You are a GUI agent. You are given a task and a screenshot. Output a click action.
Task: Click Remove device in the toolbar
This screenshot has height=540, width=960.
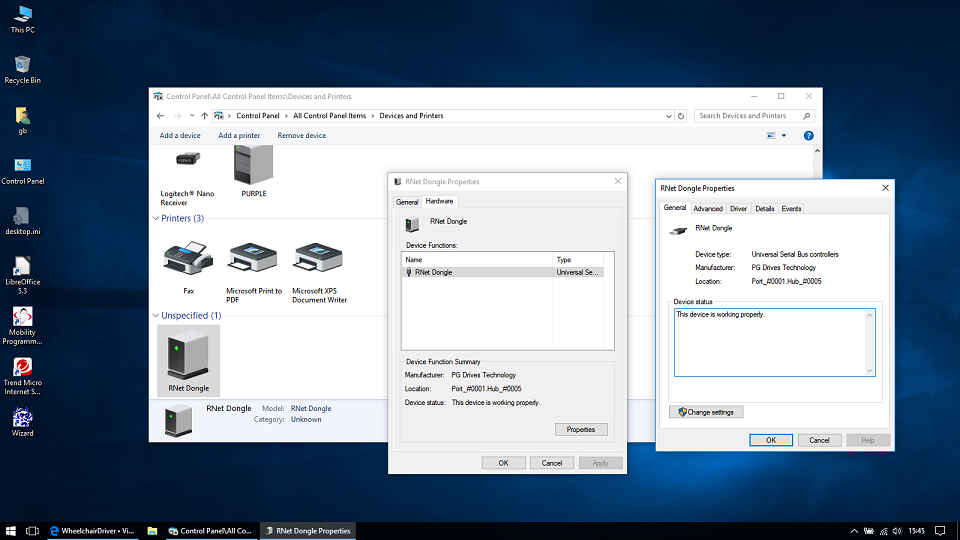[301, 136]
